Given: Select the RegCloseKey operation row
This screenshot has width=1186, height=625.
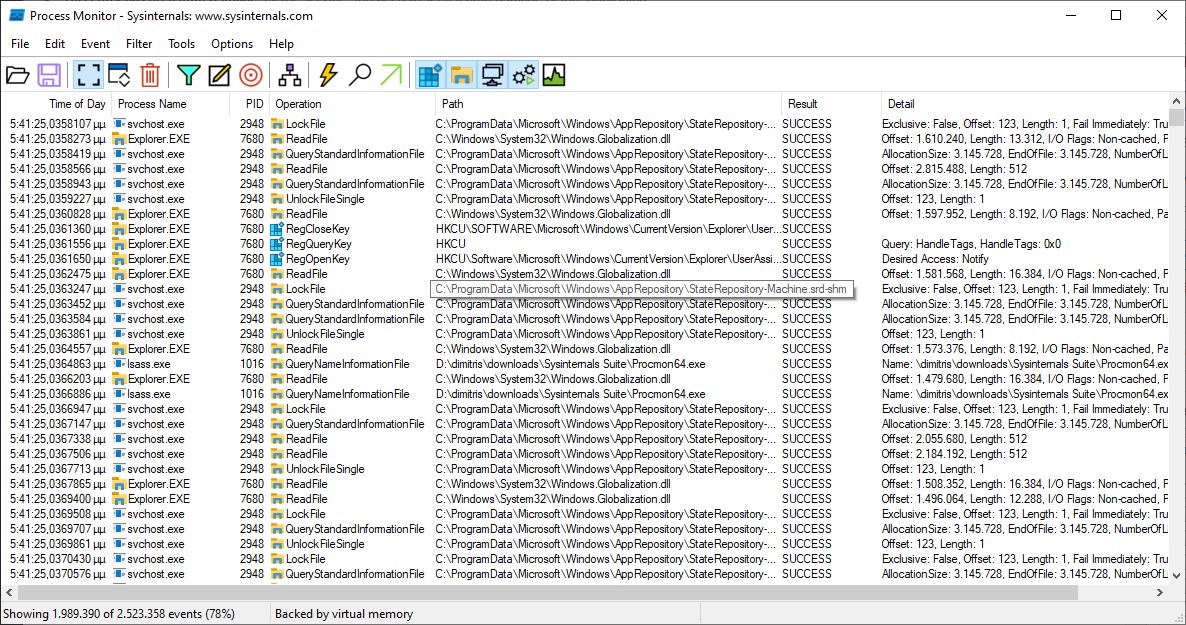Looking at the screenshot, I should coord(585,229).
